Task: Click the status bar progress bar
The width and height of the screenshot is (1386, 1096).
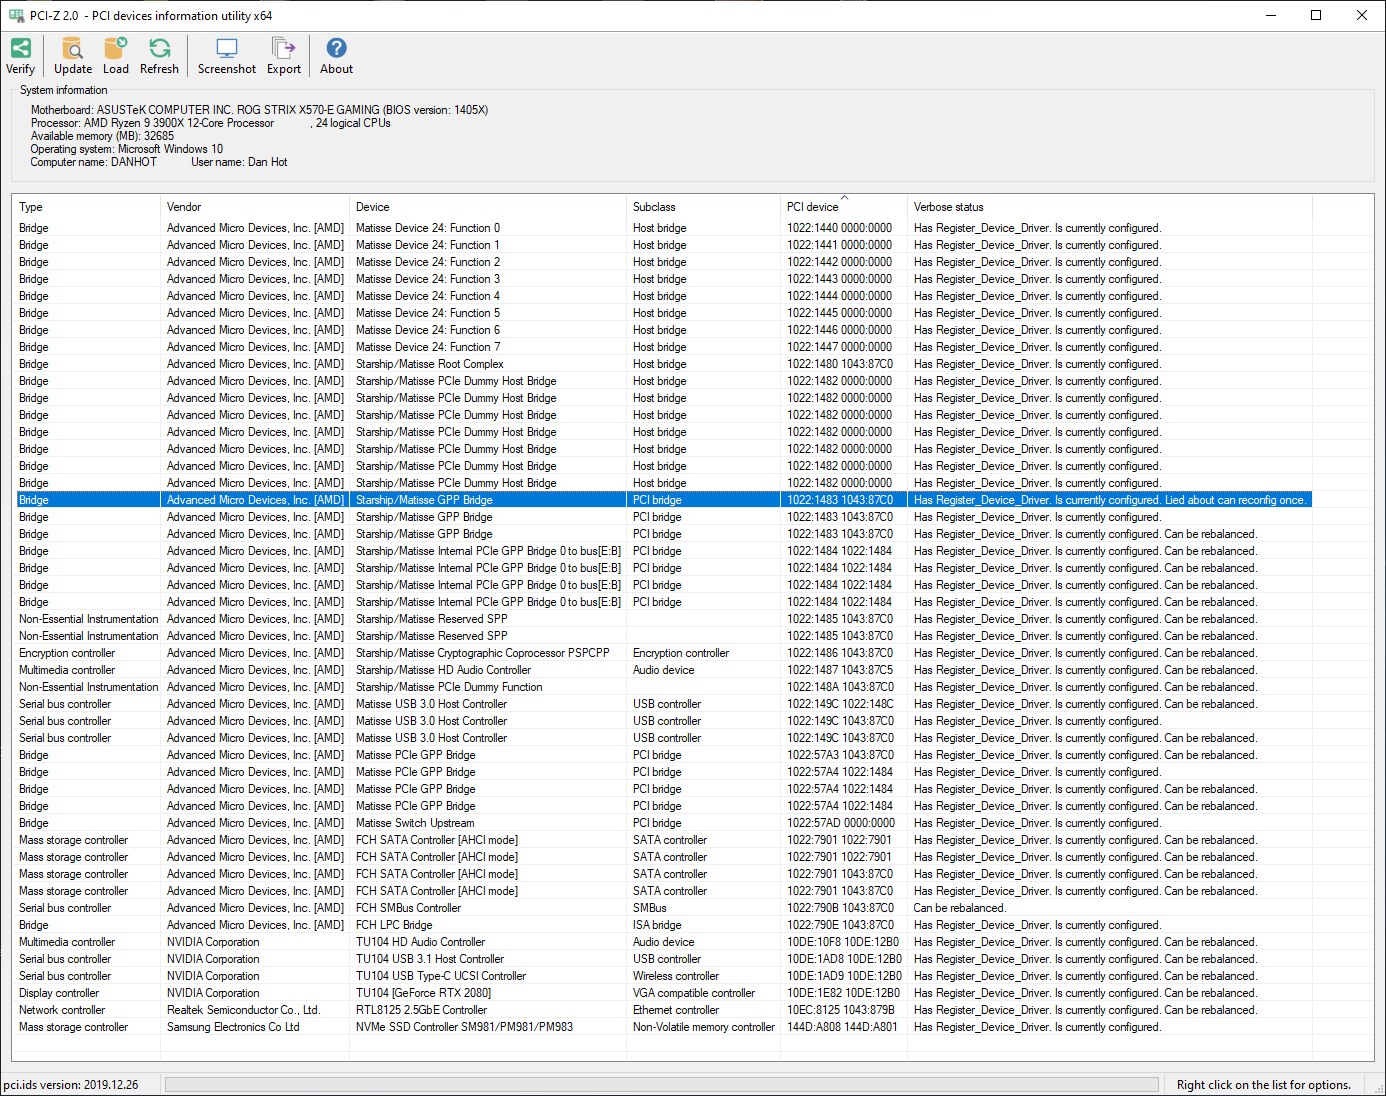Action: [662, 1085]
